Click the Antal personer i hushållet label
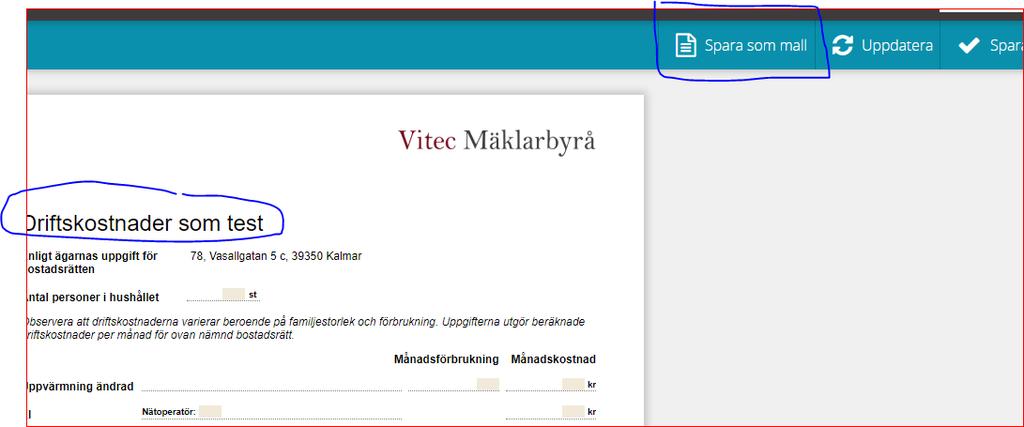This screenshot has height=427, width=1024. coord(91,298)
